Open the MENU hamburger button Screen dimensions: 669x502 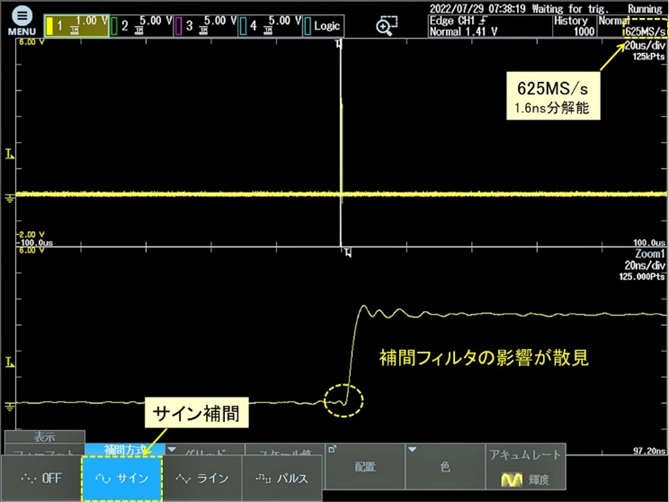(22, 21)
